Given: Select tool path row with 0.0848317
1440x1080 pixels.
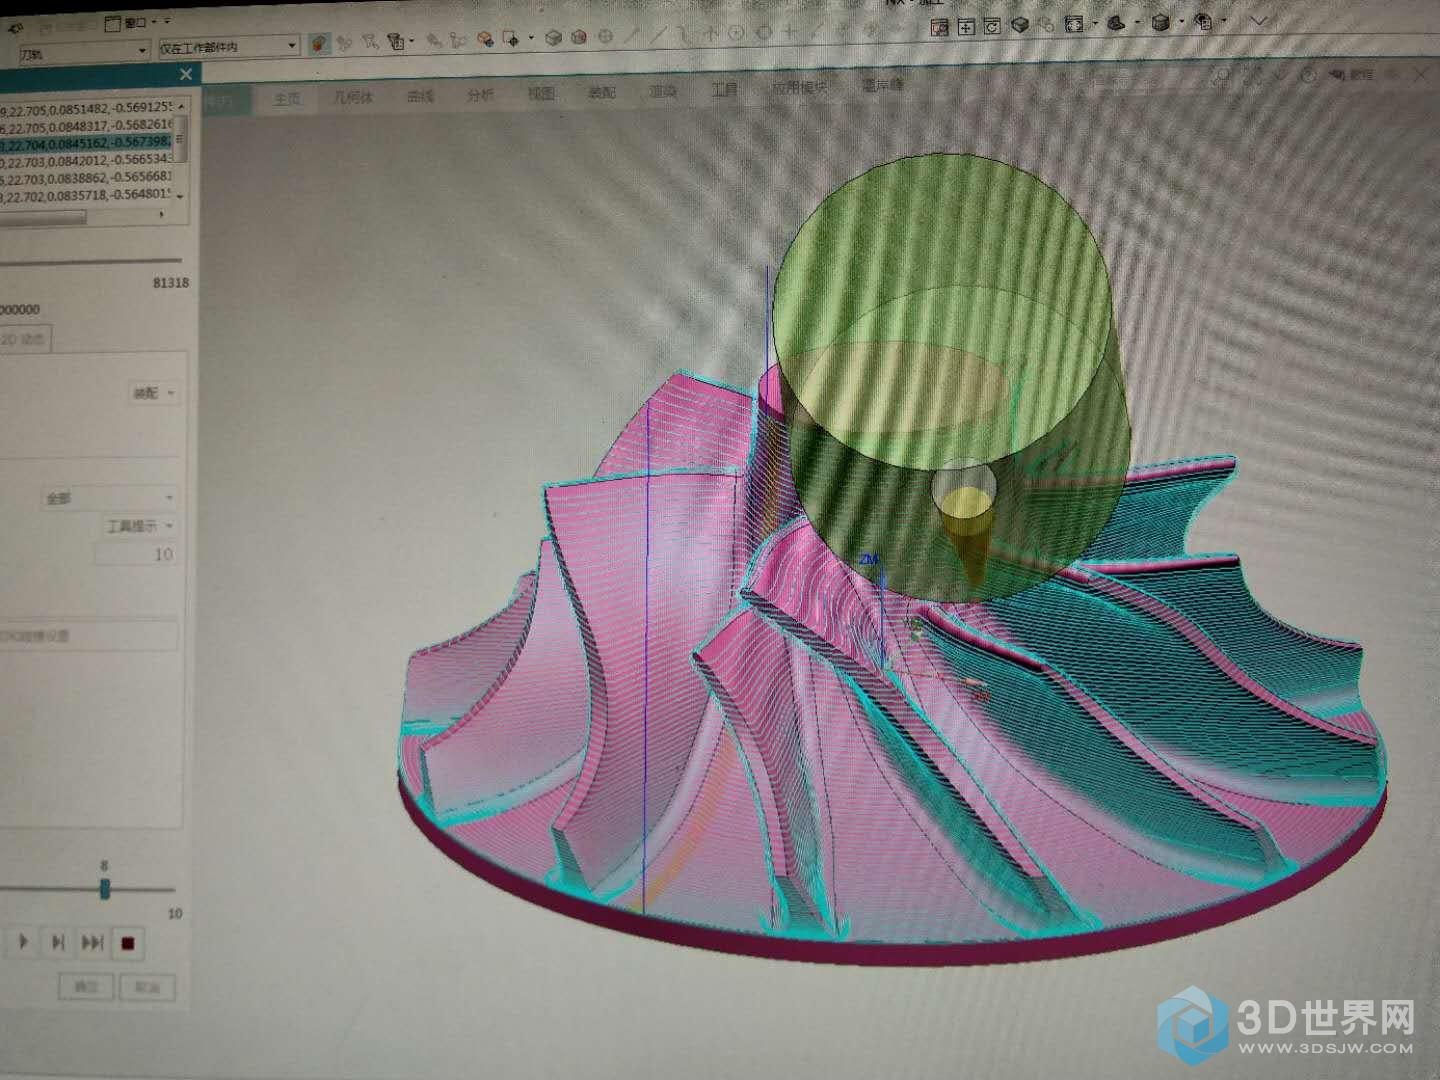Looking at the screenshot, I should tap(87, 125).
